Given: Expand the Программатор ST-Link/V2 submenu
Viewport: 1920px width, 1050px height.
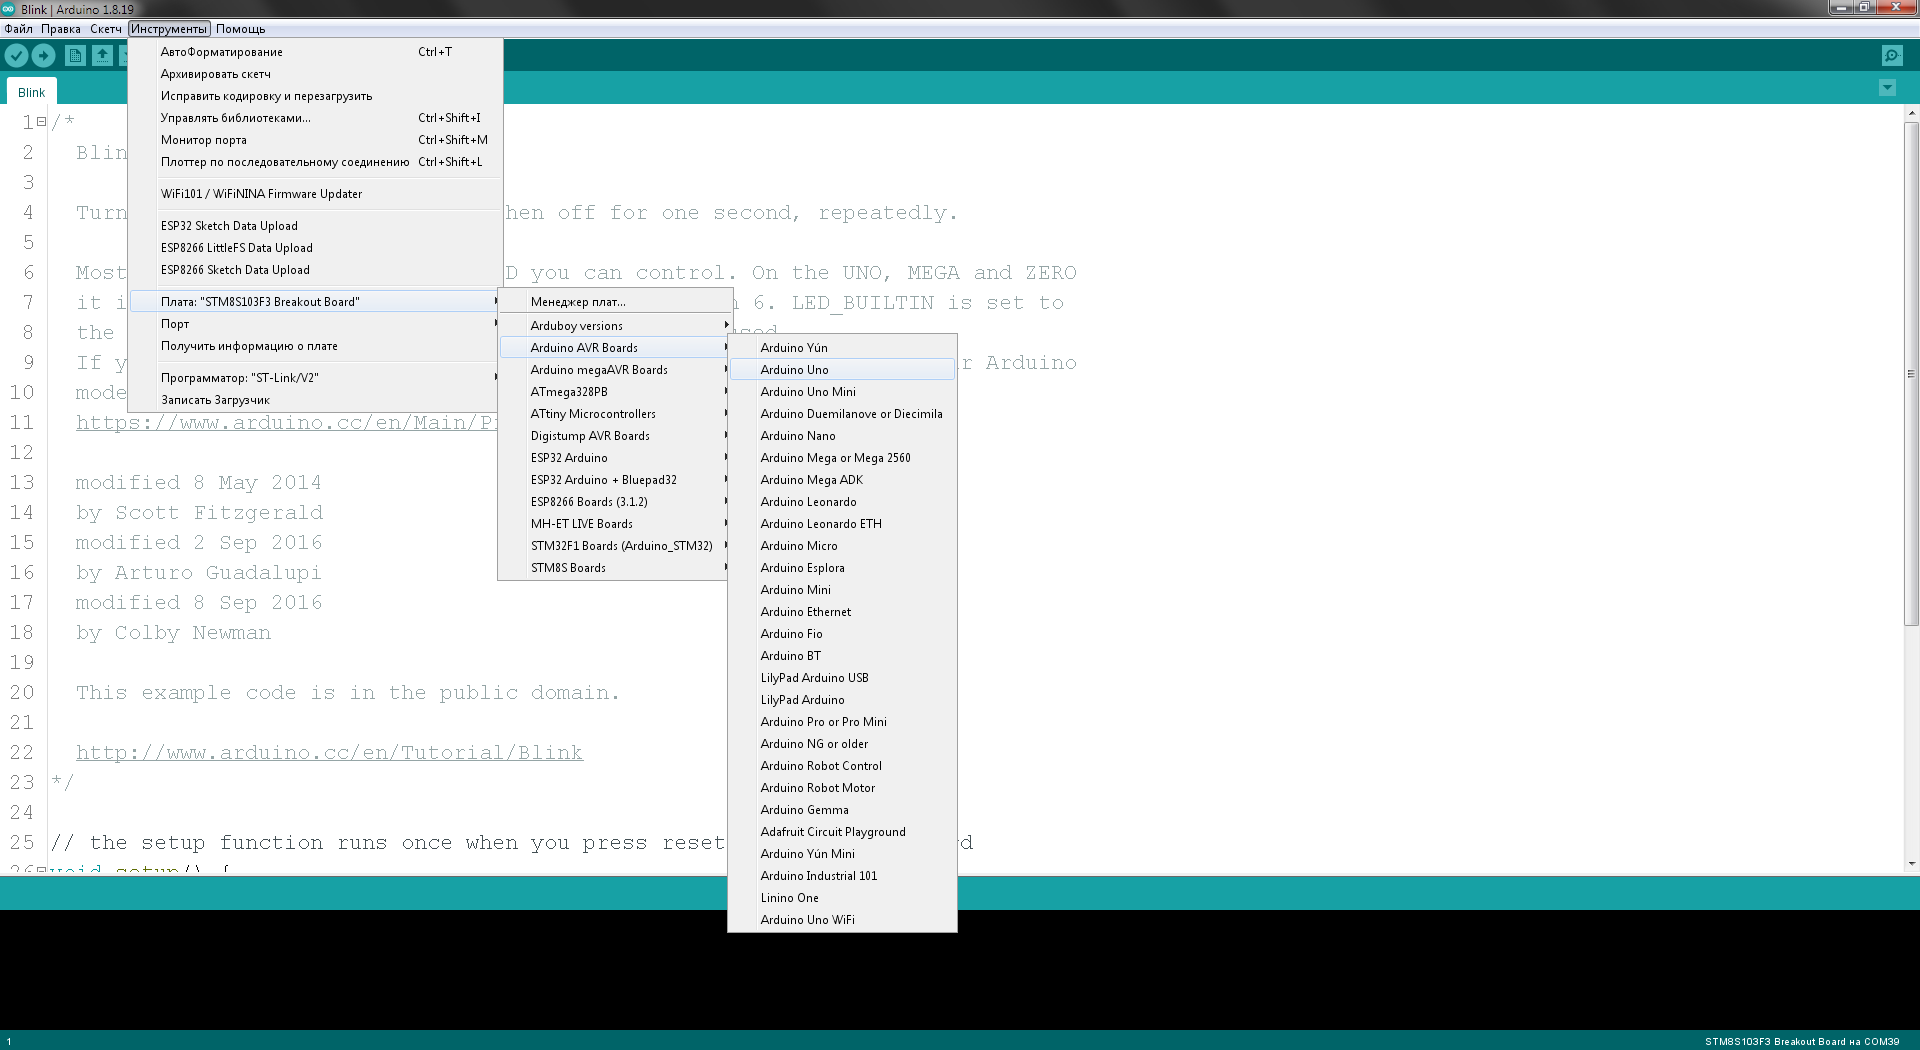Looking at the screenshot, I should [315, 378].
